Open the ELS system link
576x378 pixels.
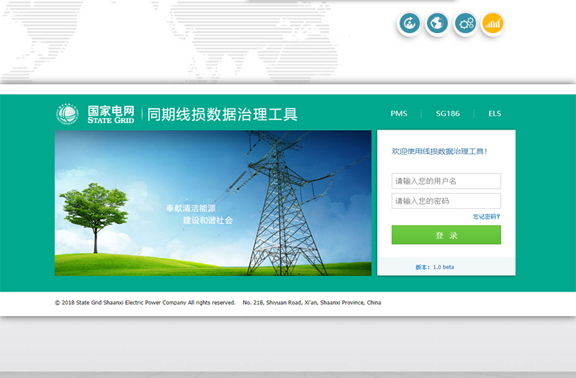click(x=495, y=114)
